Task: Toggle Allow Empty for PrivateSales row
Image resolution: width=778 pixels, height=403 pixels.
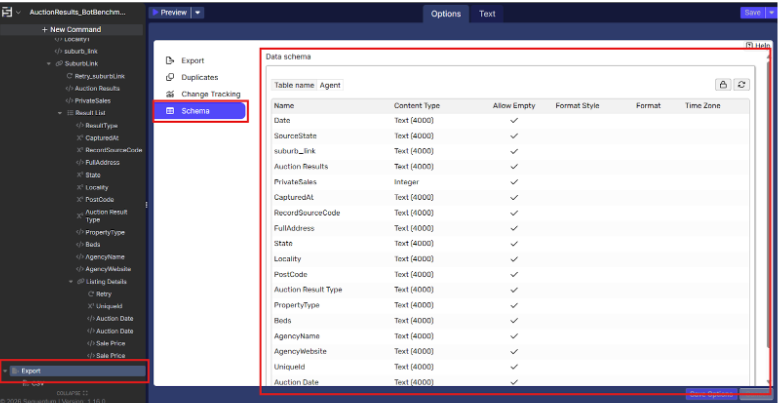Action: pos(514,182)
